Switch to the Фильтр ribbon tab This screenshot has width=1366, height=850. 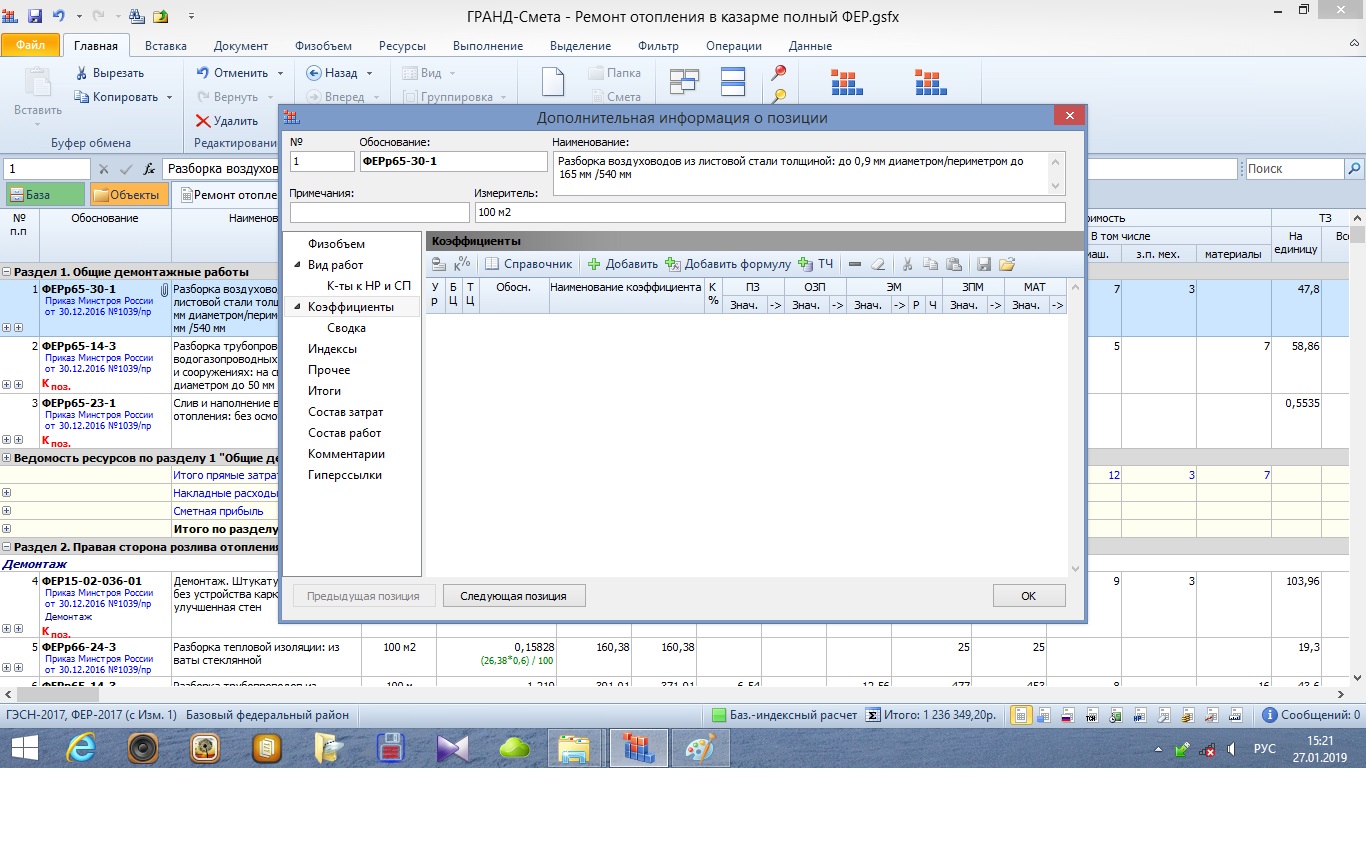657,46
